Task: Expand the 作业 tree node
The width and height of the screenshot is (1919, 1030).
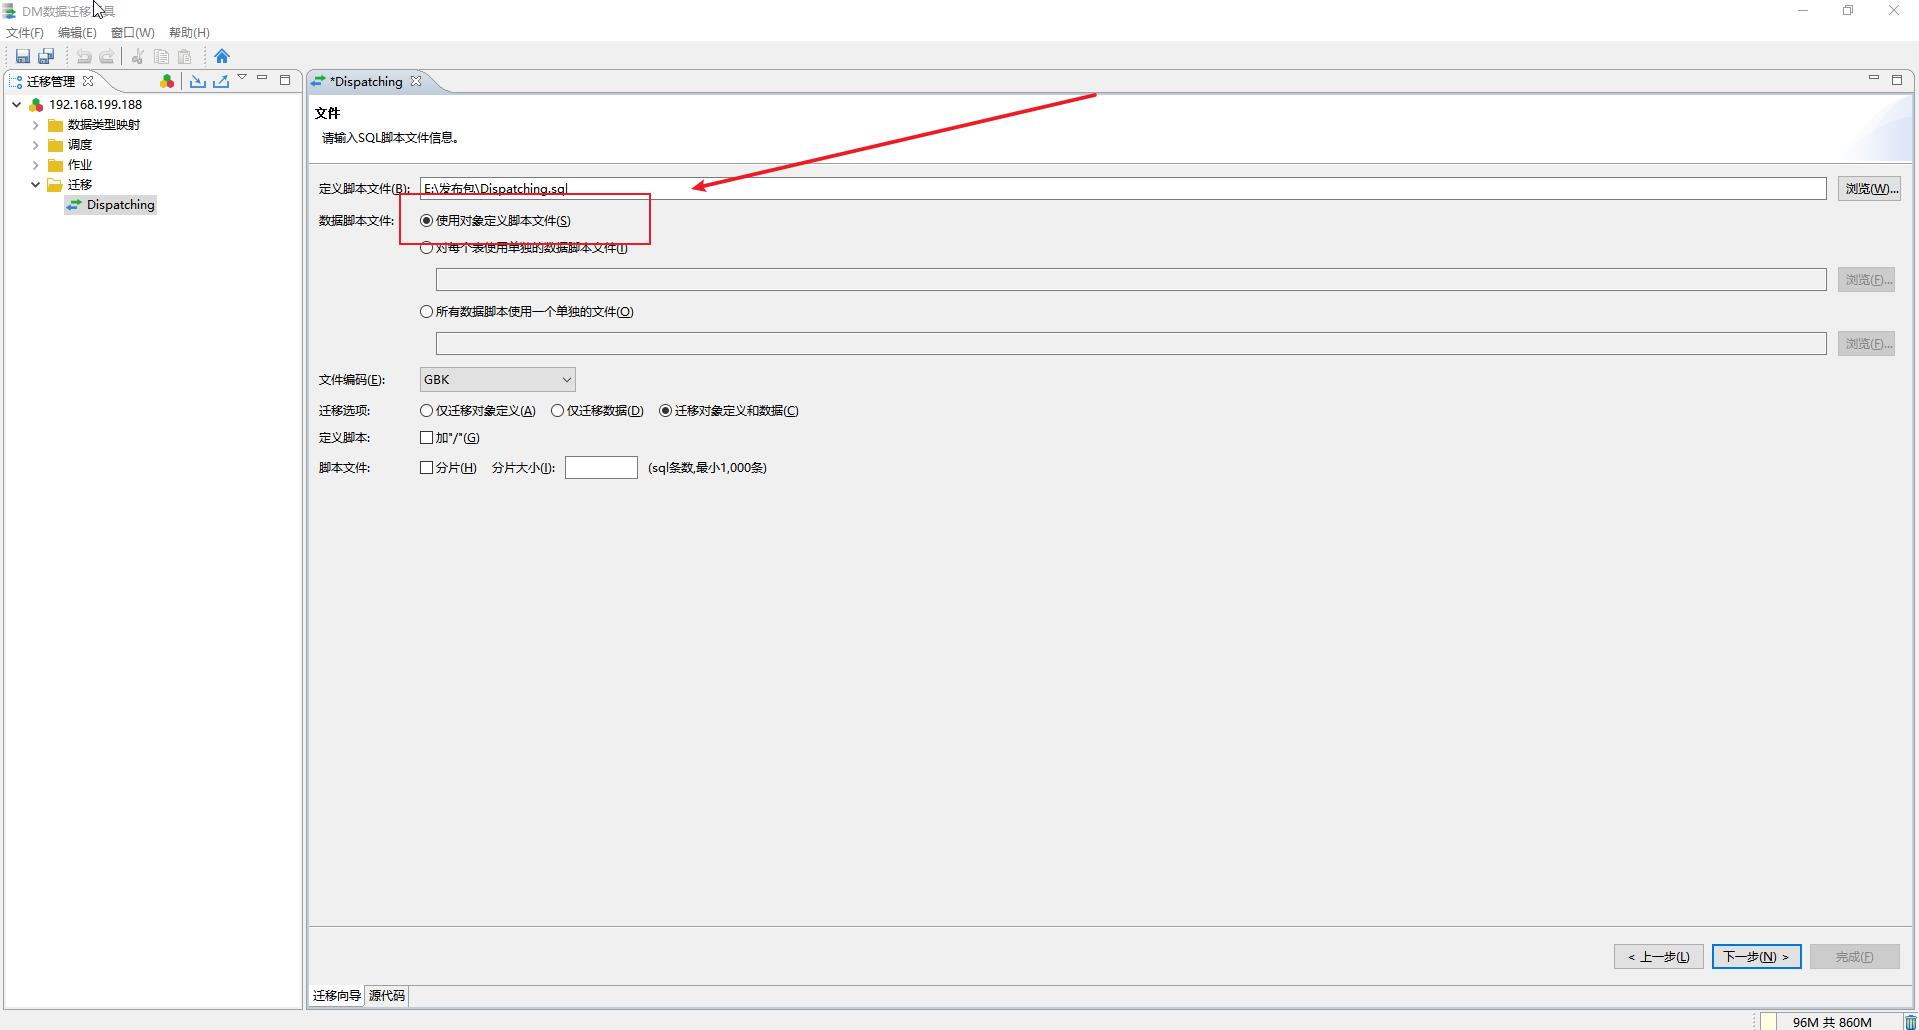Action: [x=36, y=165]
